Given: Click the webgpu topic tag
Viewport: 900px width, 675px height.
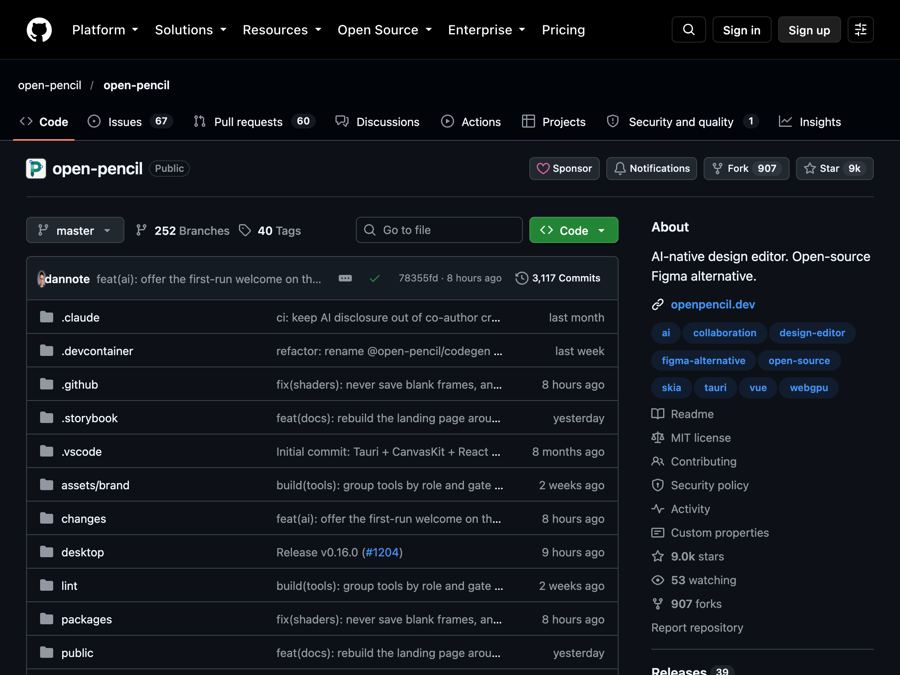Looking at the screenshot, I should pos(809,387).
